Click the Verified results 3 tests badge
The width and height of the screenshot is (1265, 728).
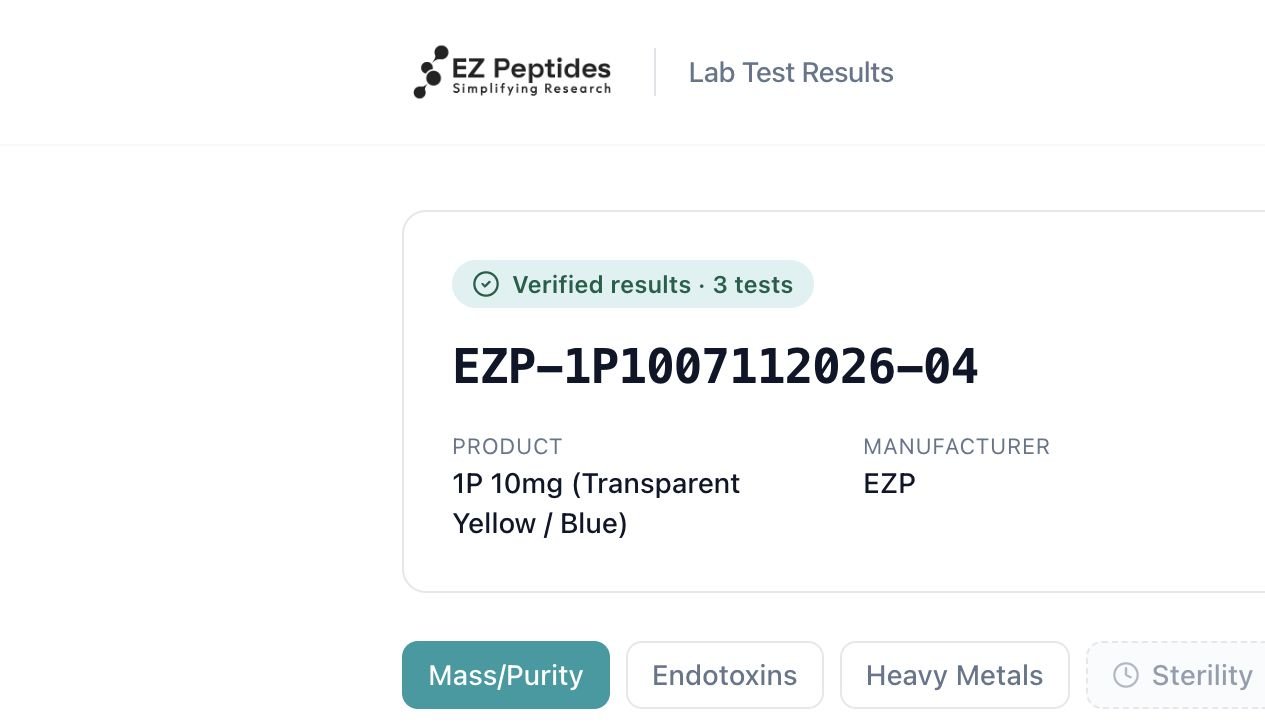coord(633,284)
